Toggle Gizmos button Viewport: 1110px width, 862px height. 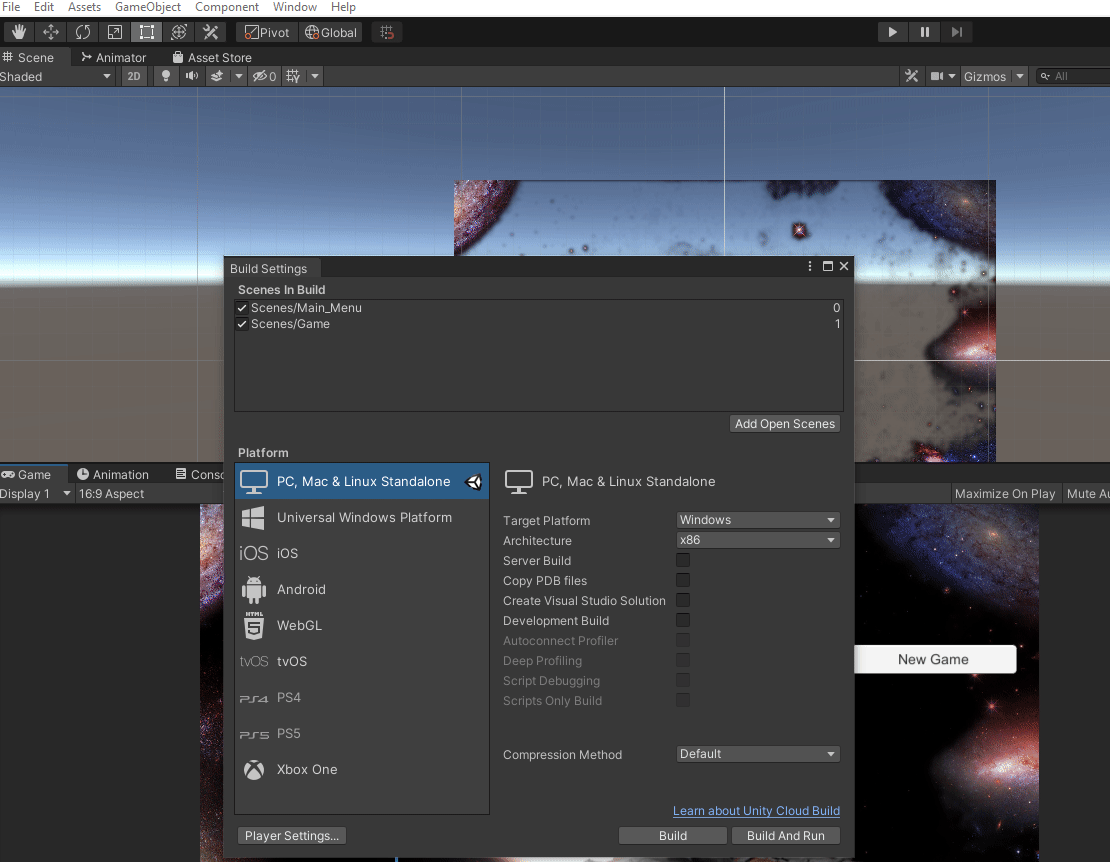coord(985,76)
